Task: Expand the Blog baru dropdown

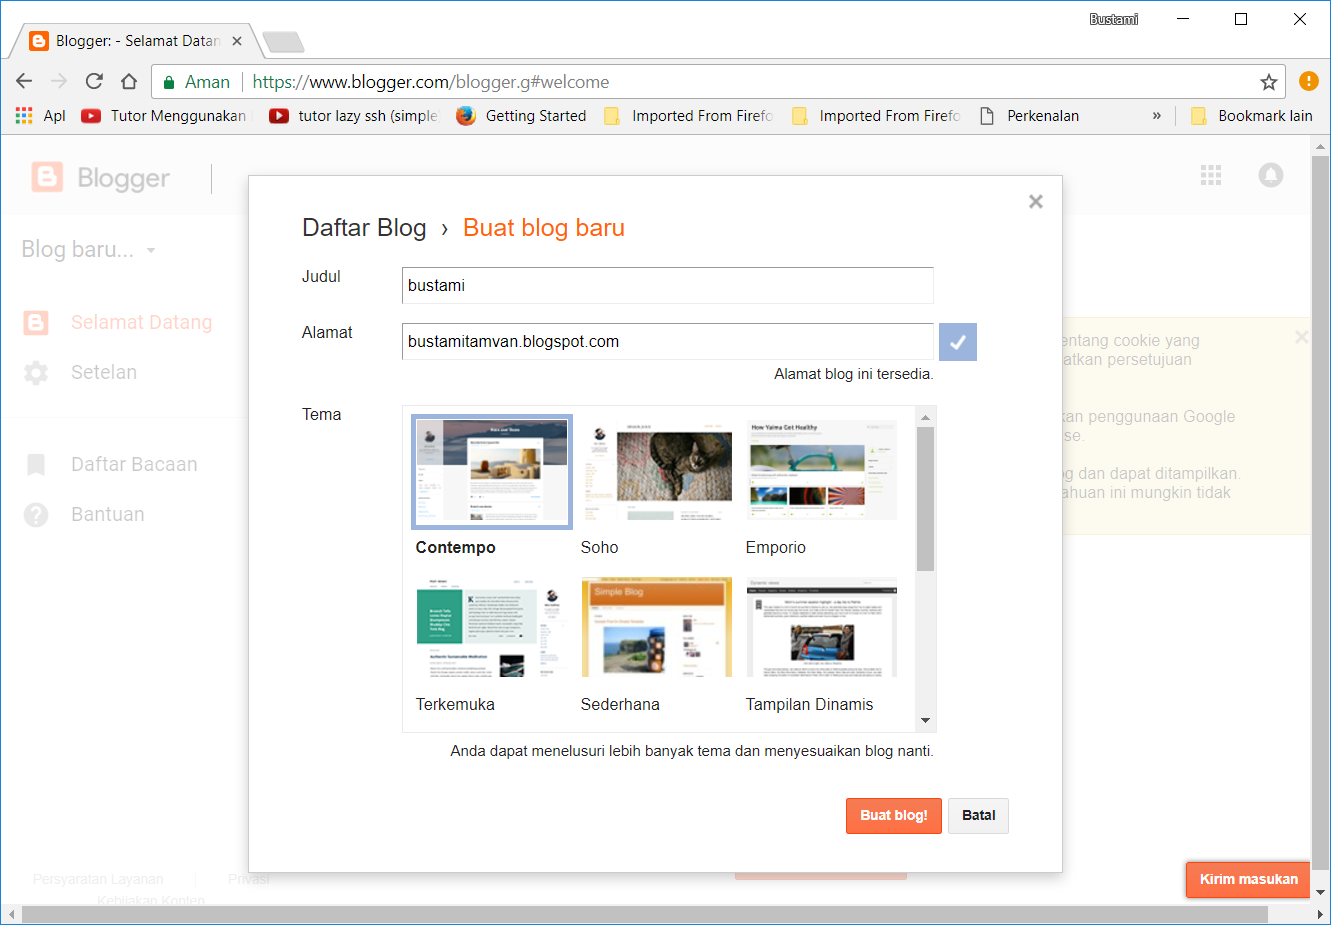Action: point(88,250)
